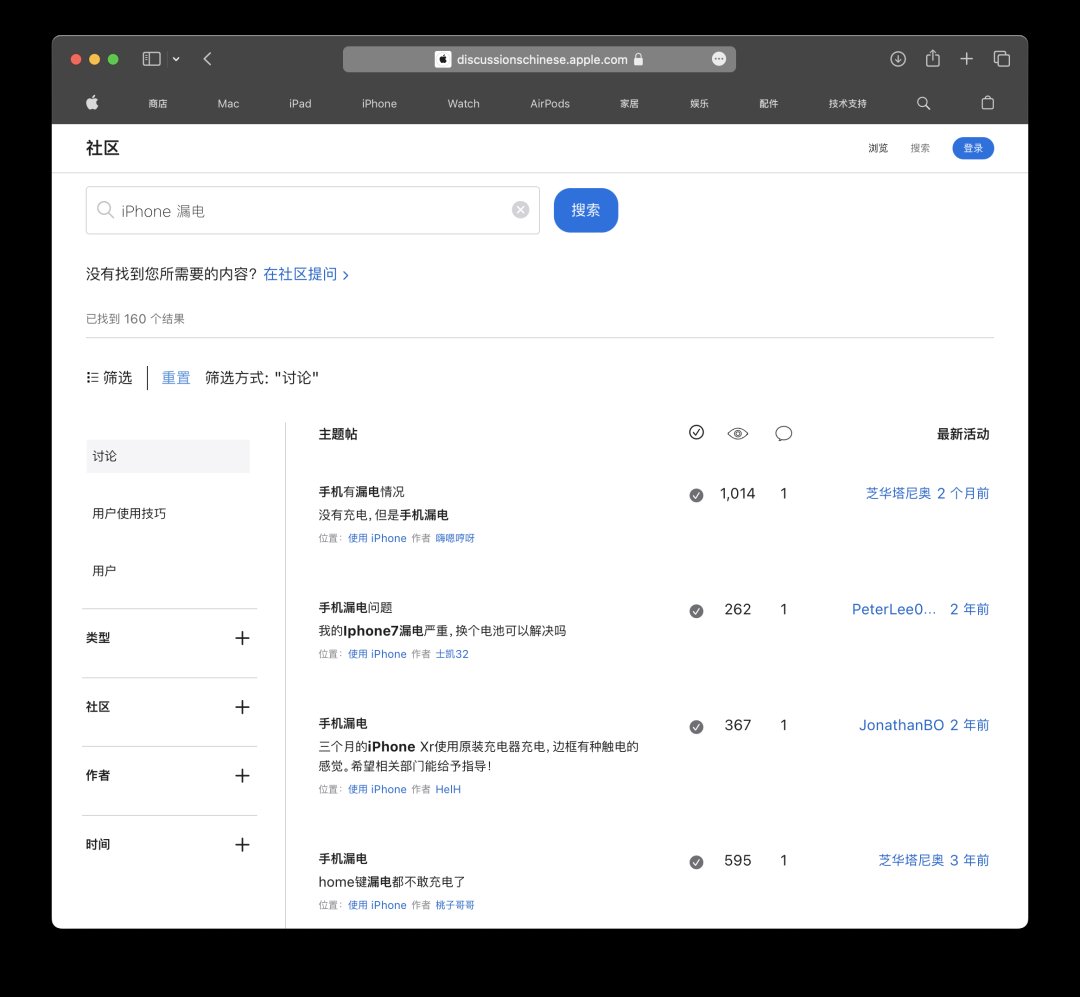Click the views eye column header icon

(x=738, y=433)
